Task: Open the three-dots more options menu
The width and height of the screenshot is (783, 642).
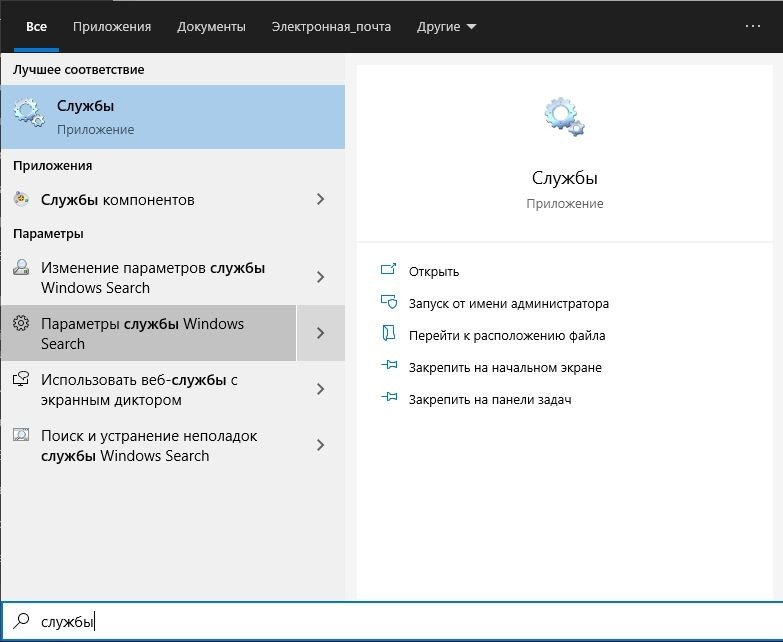Action: coord(753,26)
